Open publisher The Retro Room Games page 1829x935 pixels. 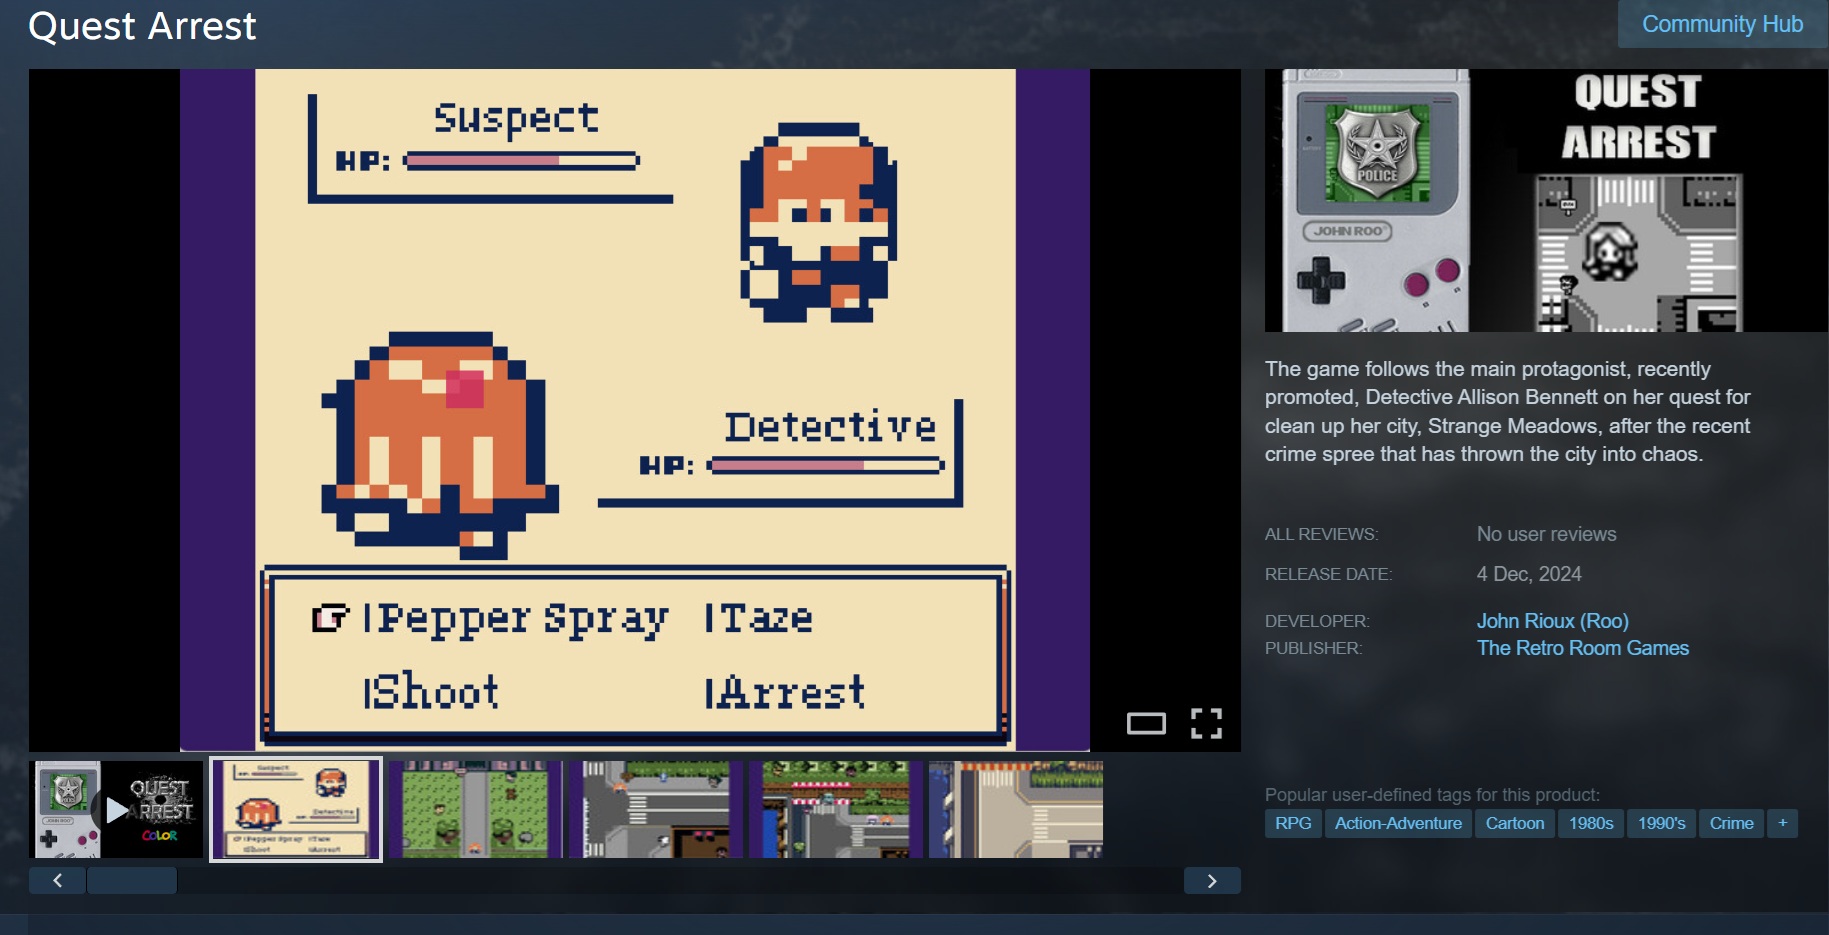(1583, 648)
